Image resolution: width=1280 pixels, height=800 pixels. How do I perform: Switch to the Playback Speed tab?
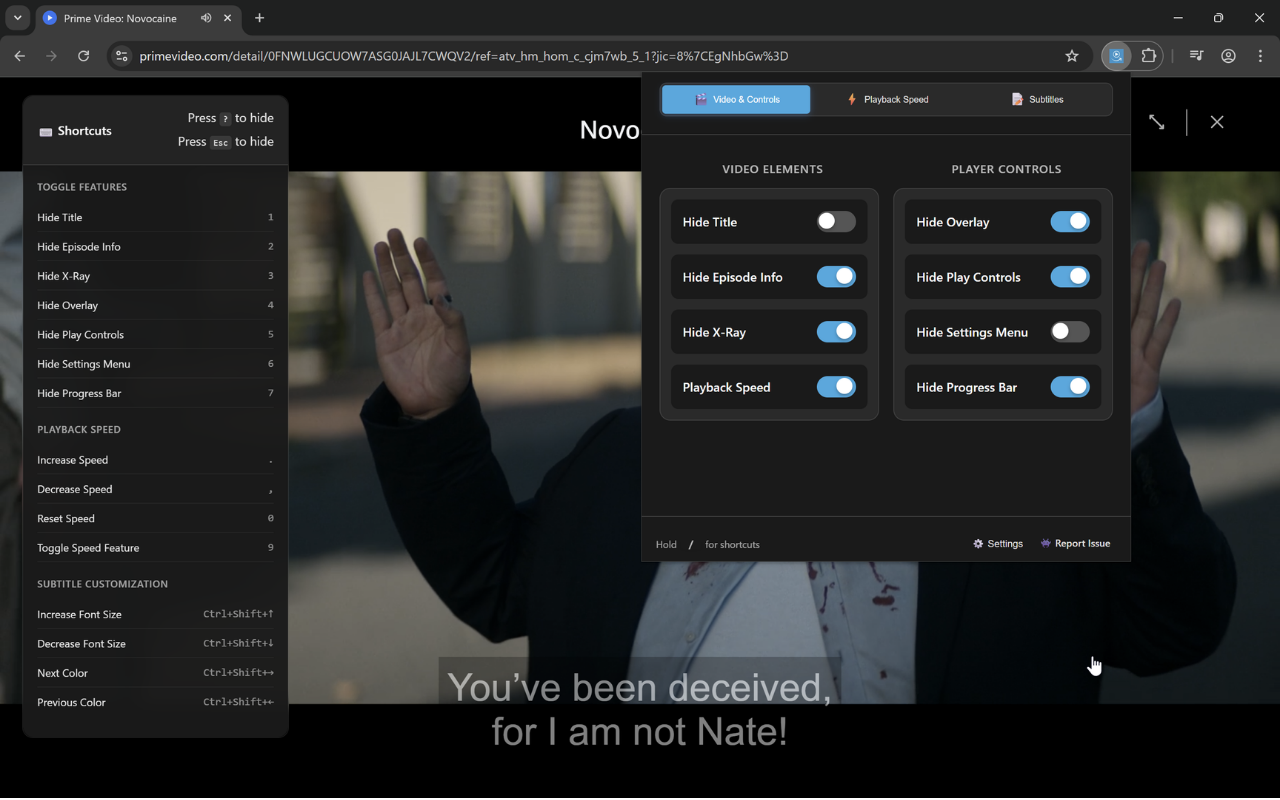pyautogui.click(x=887, y=99)
